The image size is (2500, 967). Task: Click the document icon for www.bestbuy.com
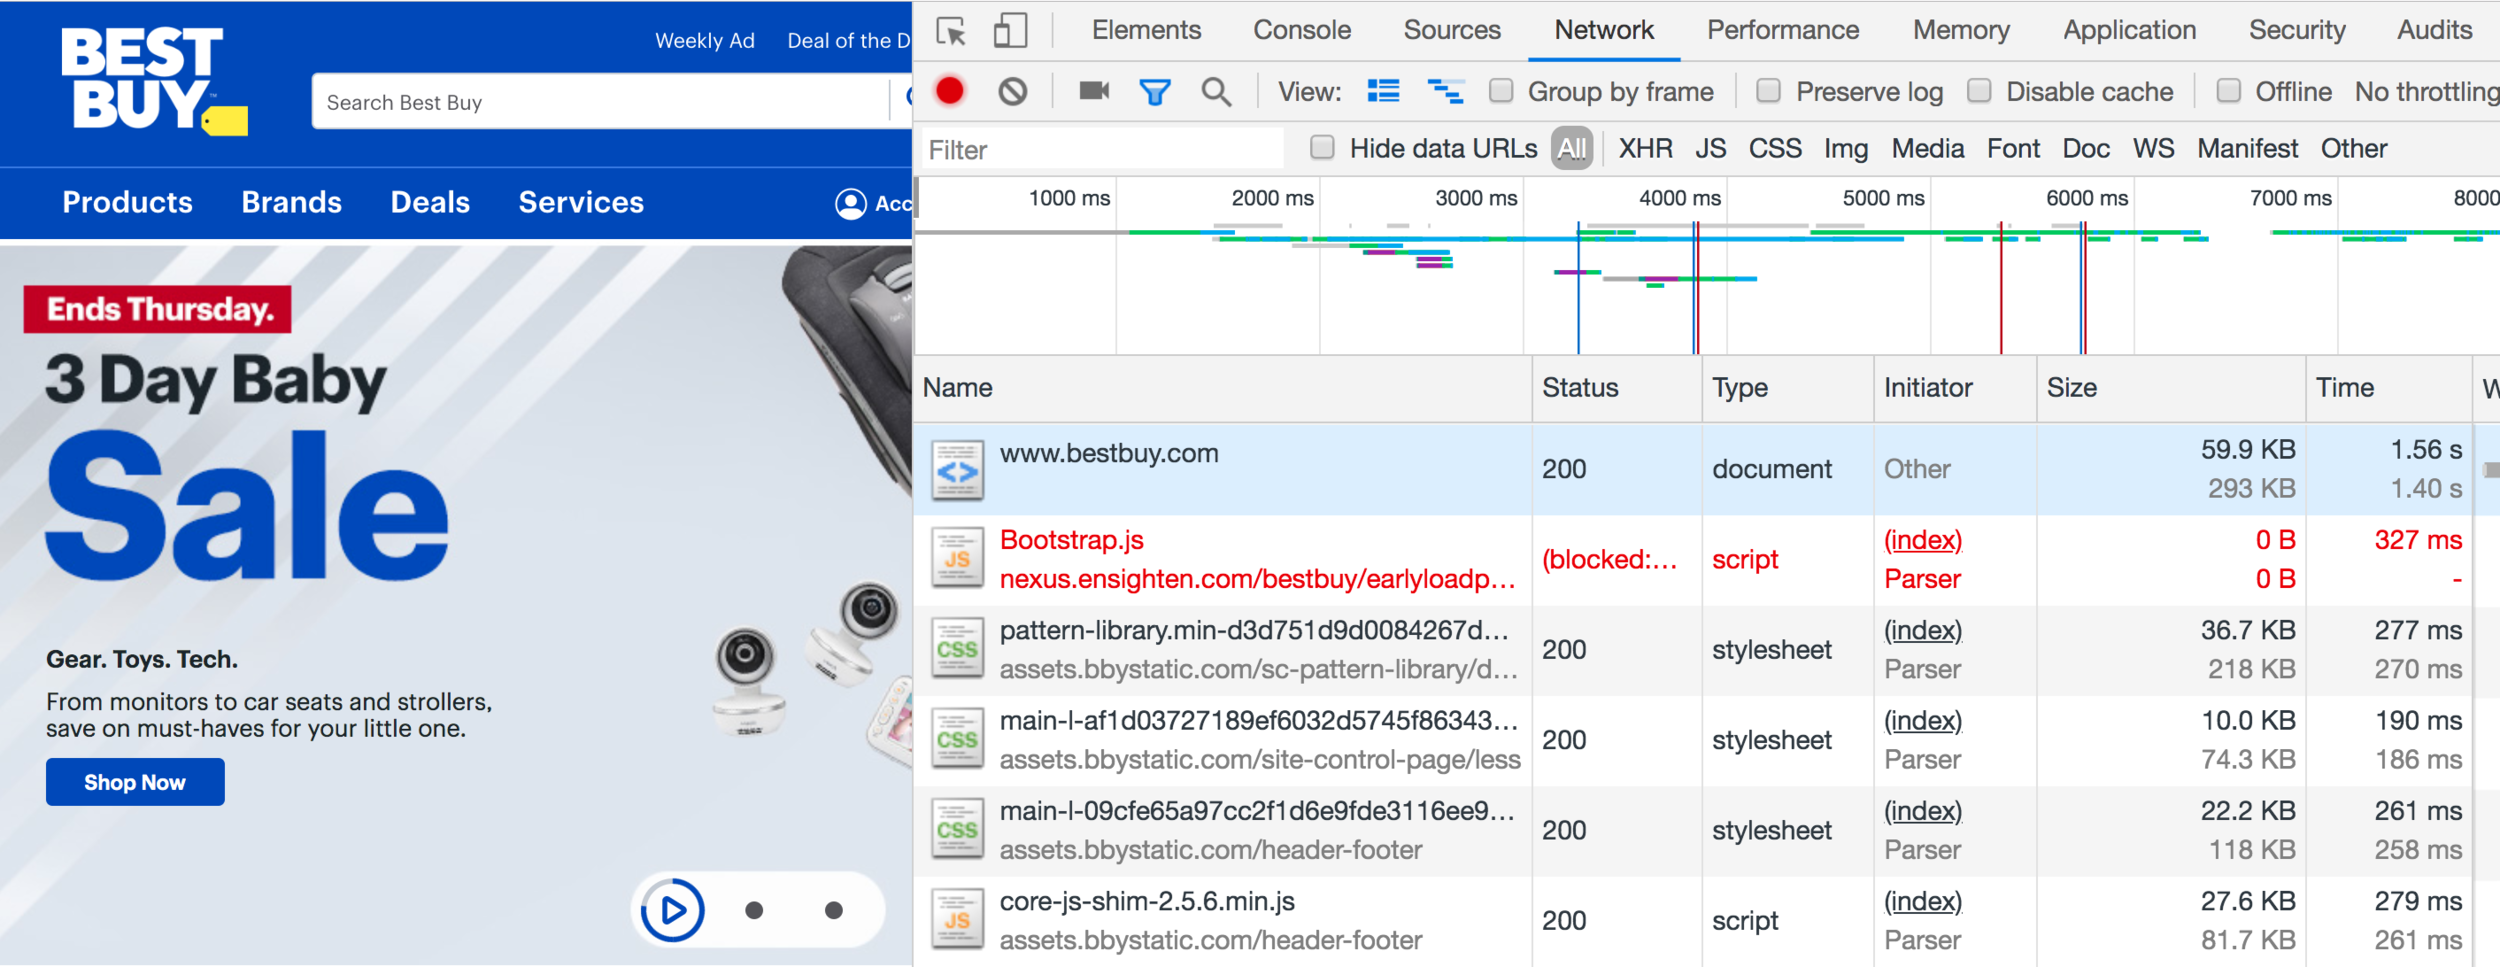coord(957,470)
